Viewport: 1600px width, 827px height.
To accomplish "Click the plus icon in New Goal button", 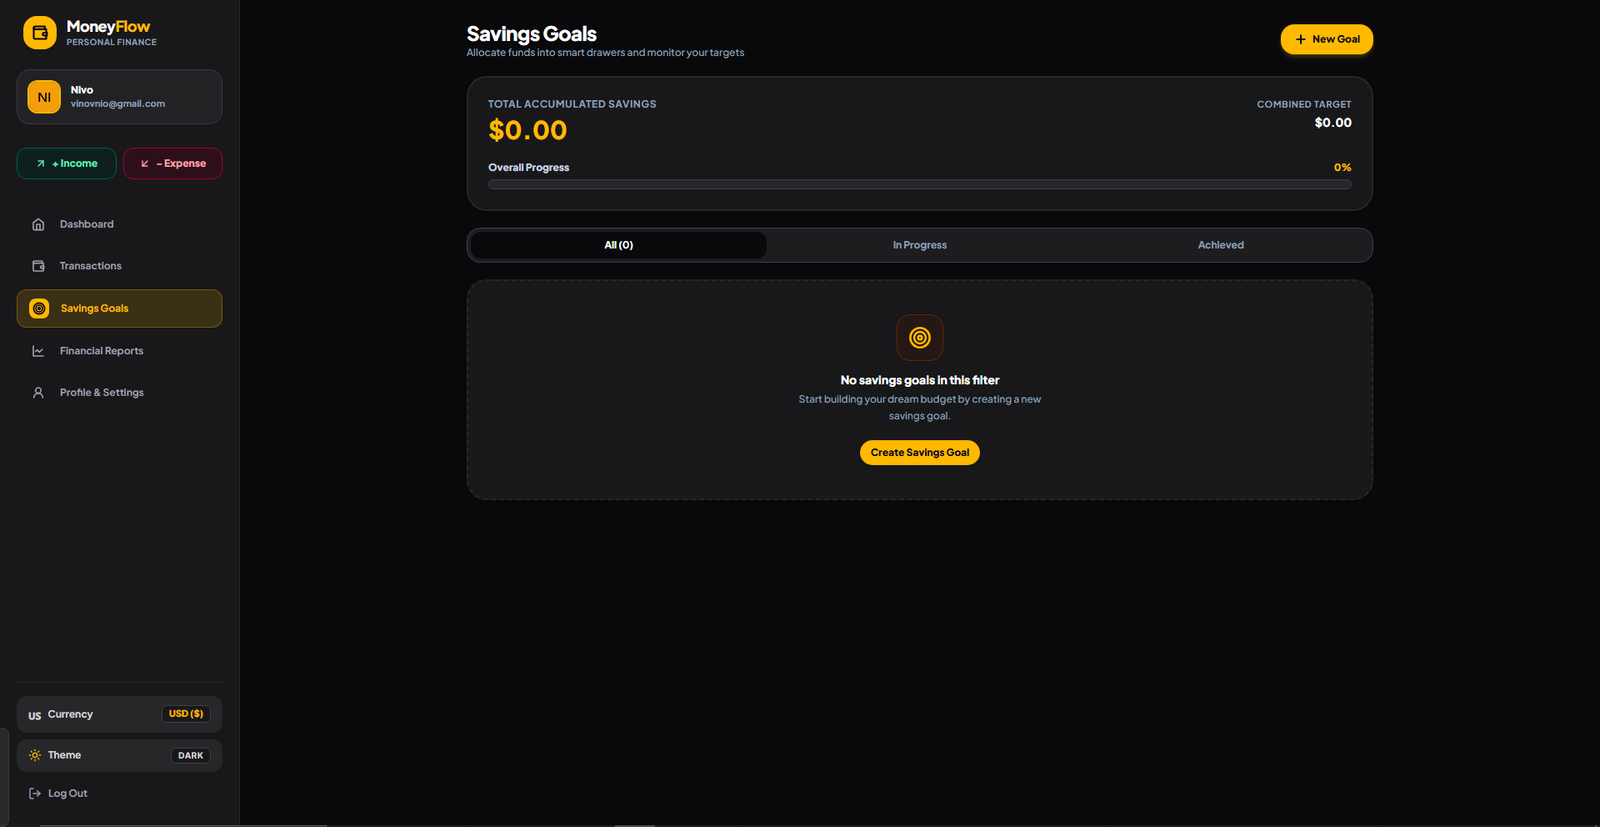I will click(x=1301, y=40).
